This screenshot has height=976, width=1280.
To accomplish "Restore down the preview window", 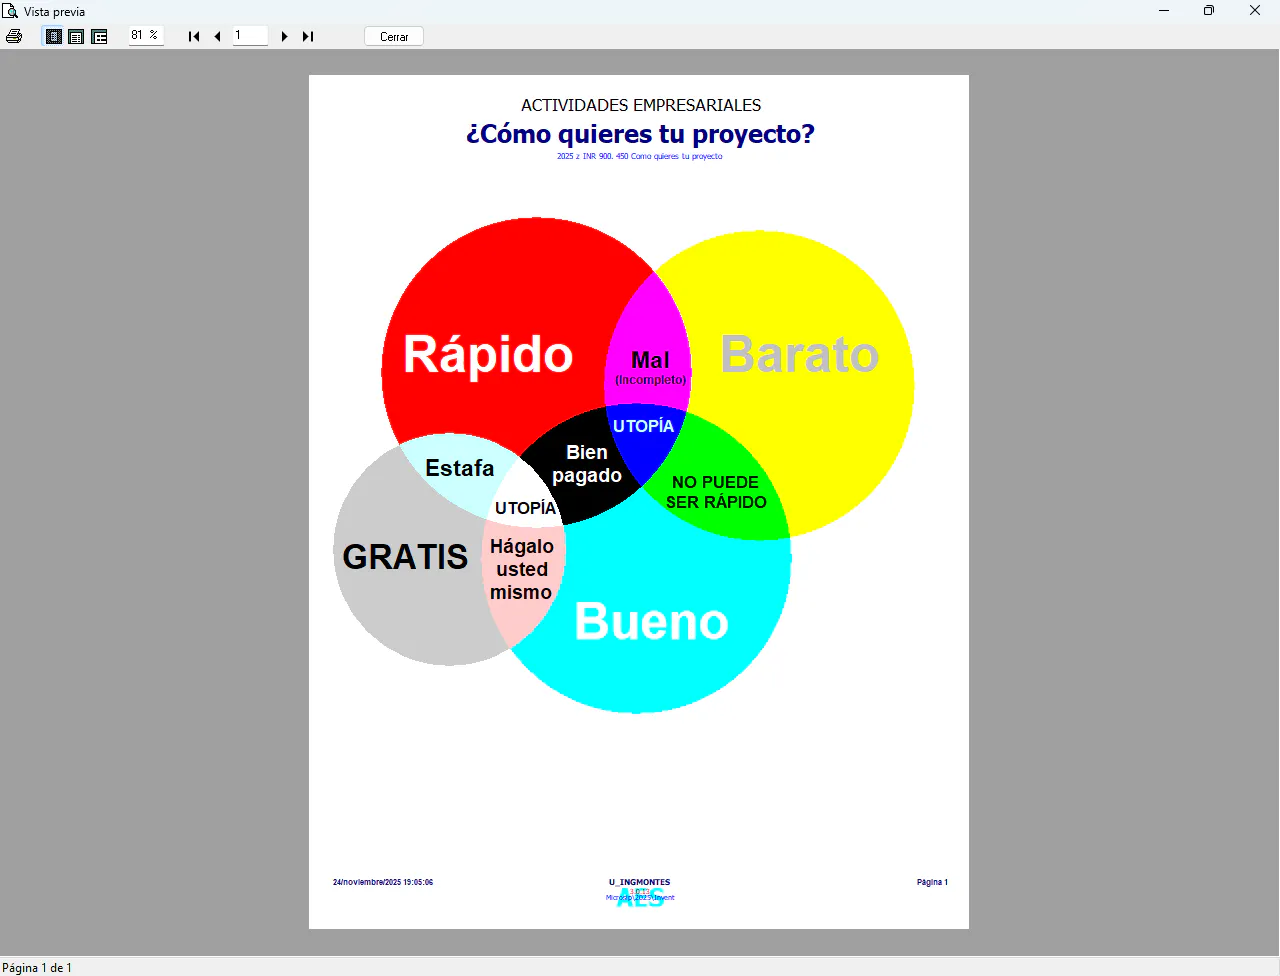I will click(x=1209, y=11).
